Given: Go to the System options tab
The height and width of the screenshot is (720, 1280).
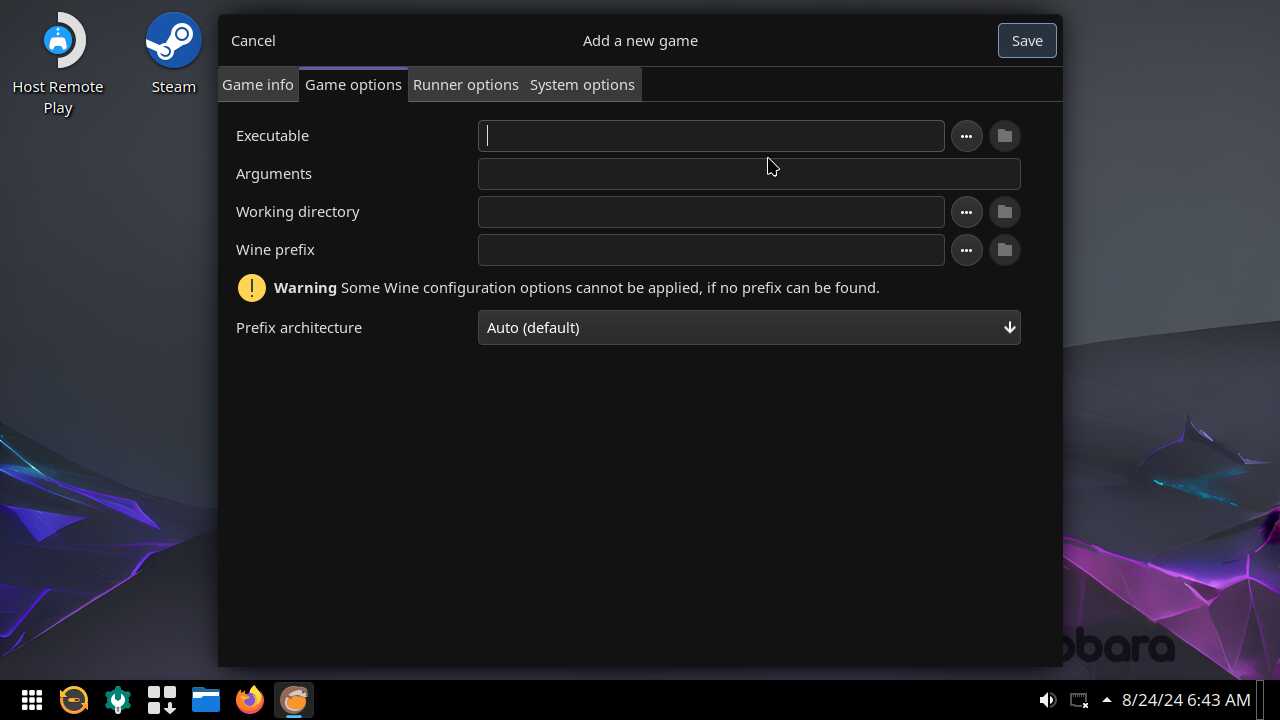Looking at the screenshot, I should (x=582, y=85).
